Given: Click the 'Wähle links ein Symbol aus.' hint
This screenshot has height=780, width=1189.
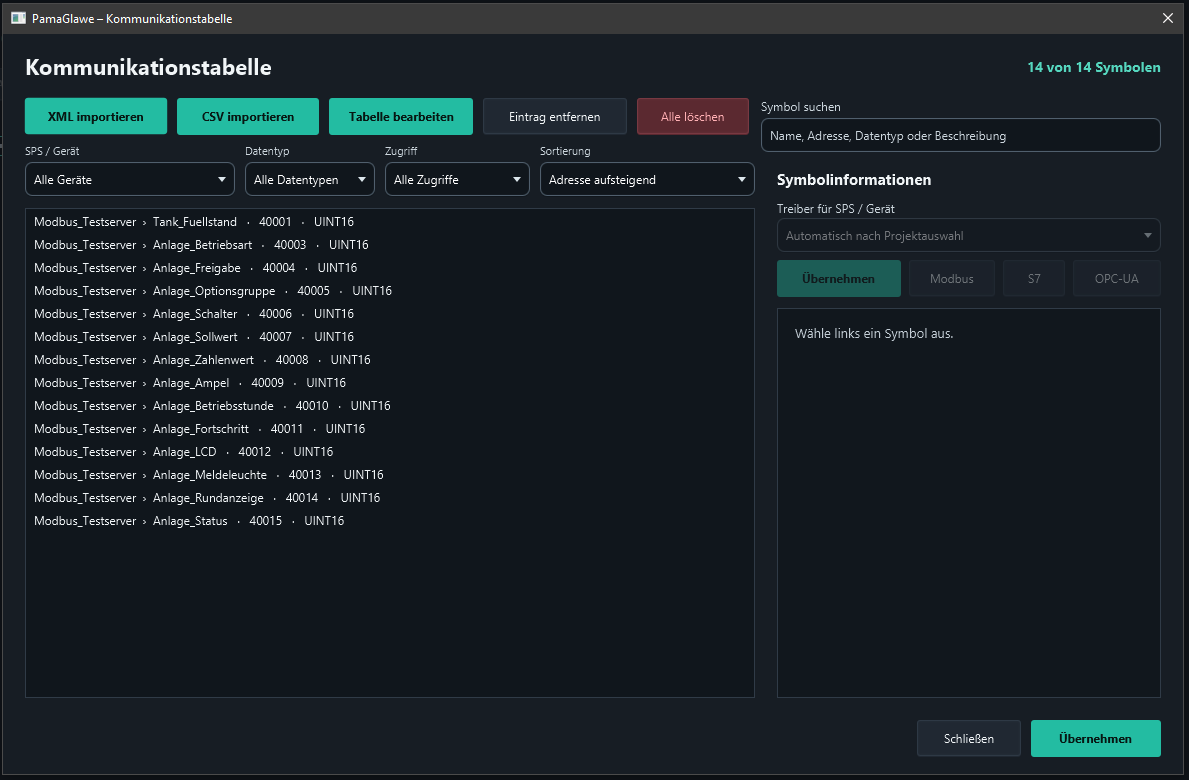Looking at the screenshot, I should point(874,334).
